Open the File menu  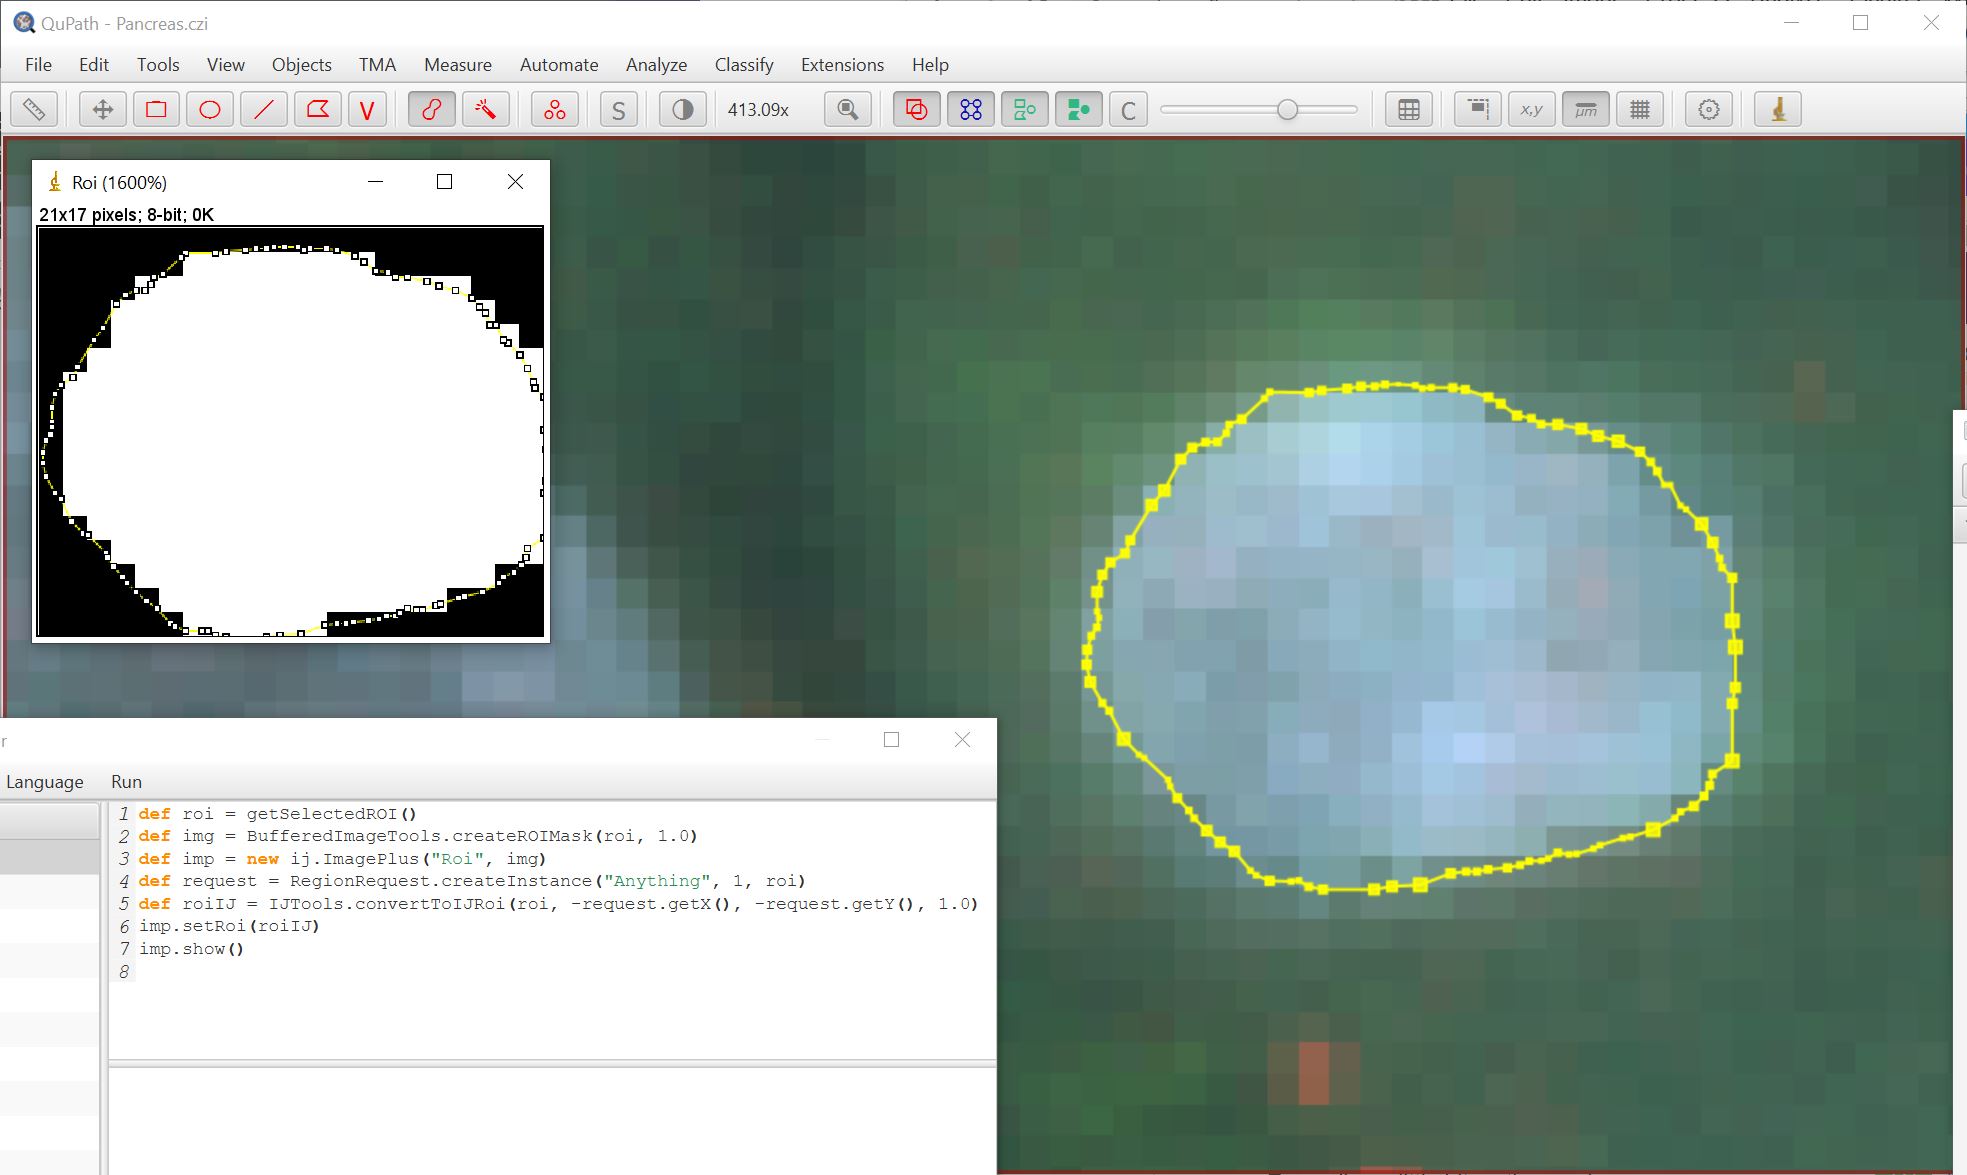point(38,64)
